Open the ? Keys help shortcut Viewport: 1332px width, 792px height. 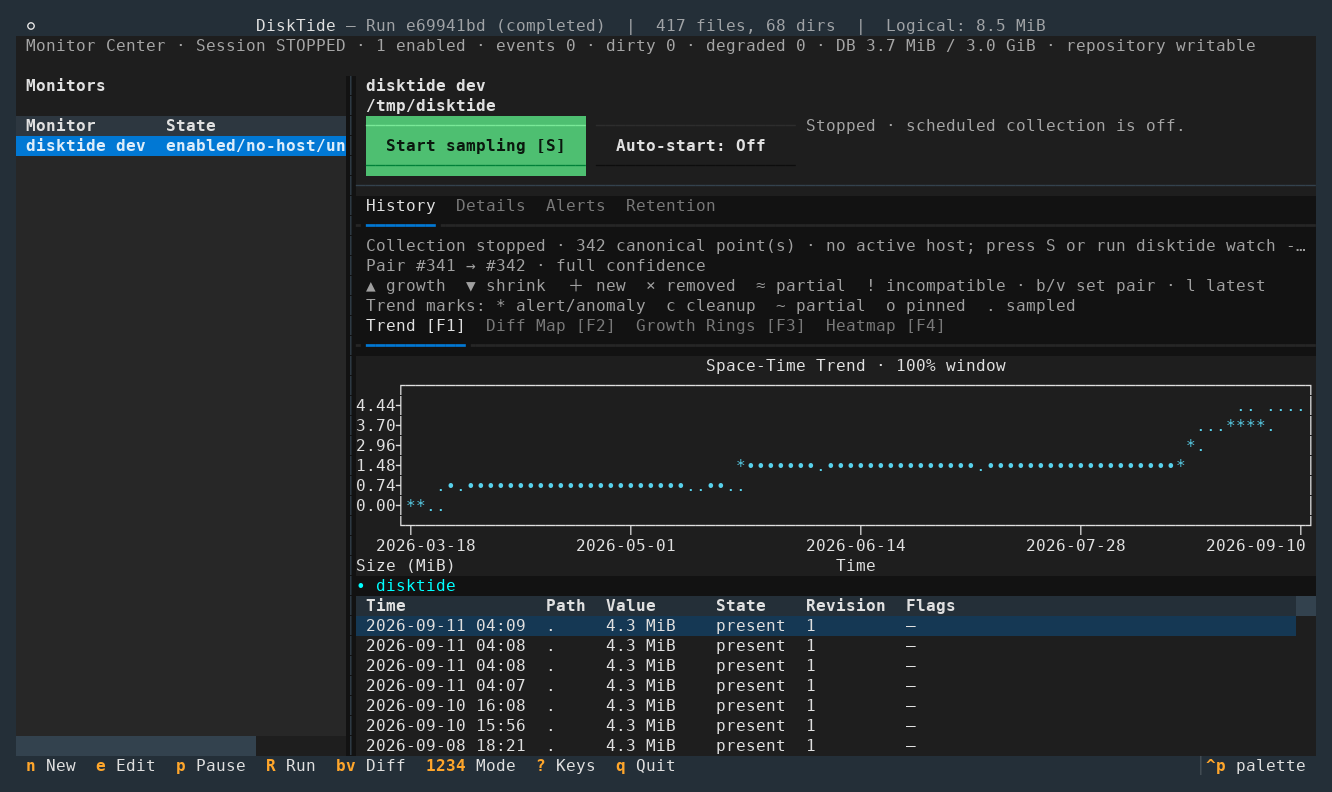[566, 766]
